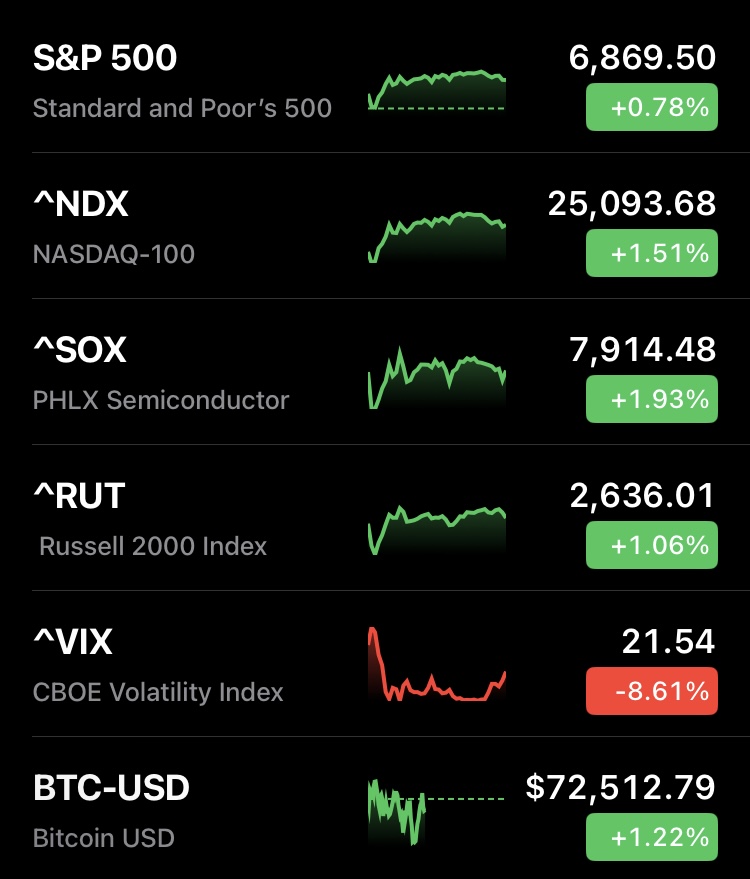Select the ^NDX ticker symbol

point(81,204)
